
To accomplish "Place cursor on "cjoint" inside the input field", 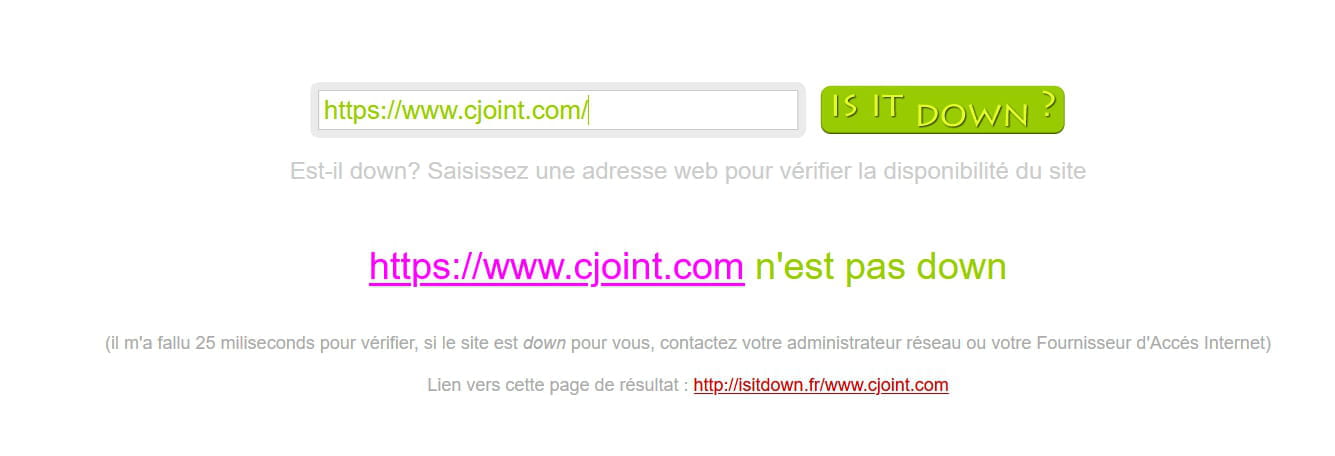I will tap(496, 111).
